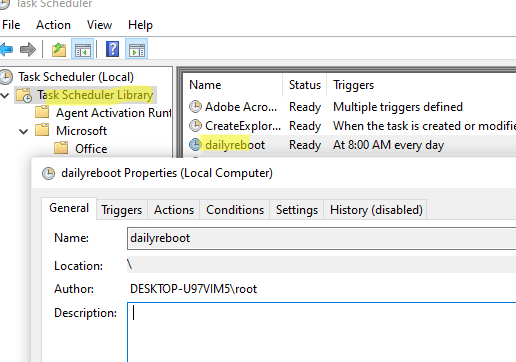Collapse the Microsoft folder tree node
516x362 pixels.
tap(23, 131)
